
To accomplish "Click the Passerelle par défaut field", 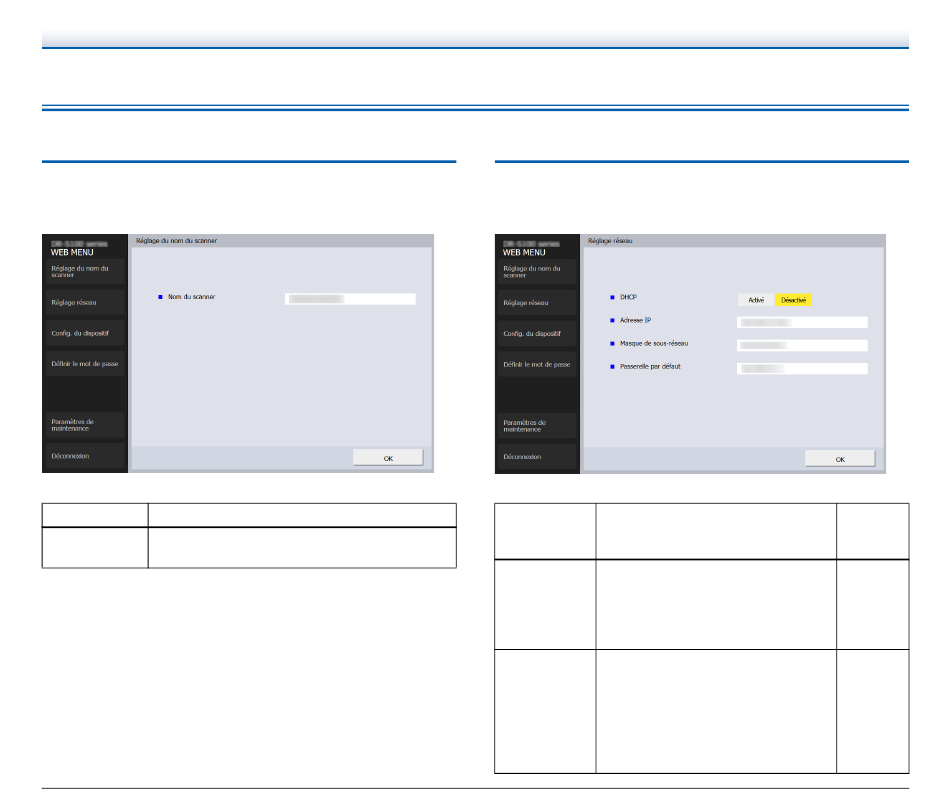I will coord(802,368).
